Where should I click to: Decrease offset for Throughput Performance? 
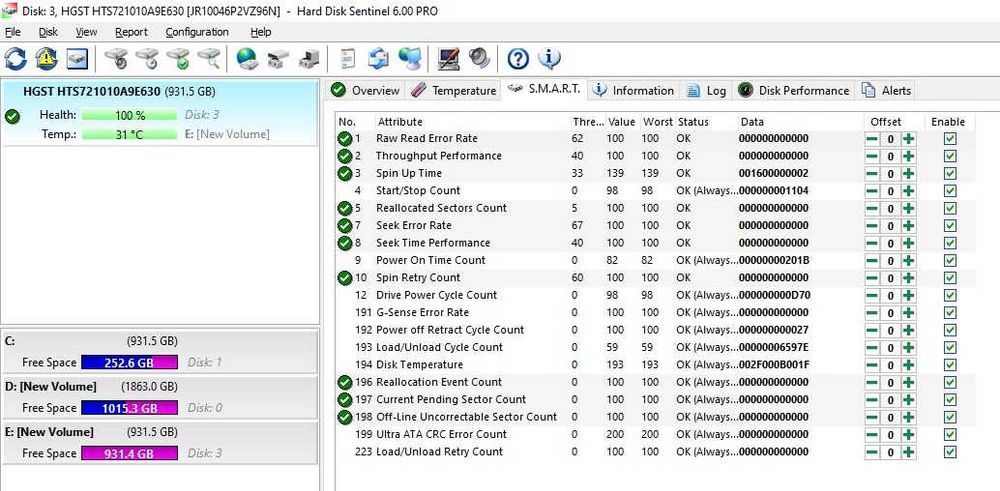click(872, 156)
